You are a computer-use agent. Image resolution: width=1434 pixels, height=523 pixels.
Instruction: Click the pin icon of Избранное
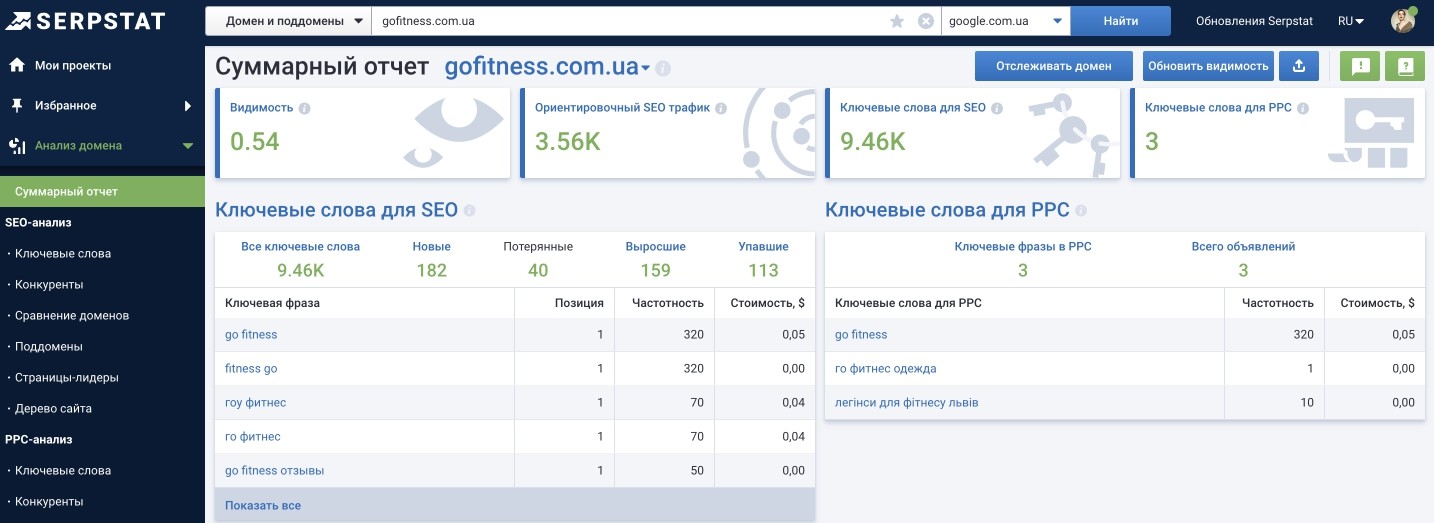(x=17, y=105)
